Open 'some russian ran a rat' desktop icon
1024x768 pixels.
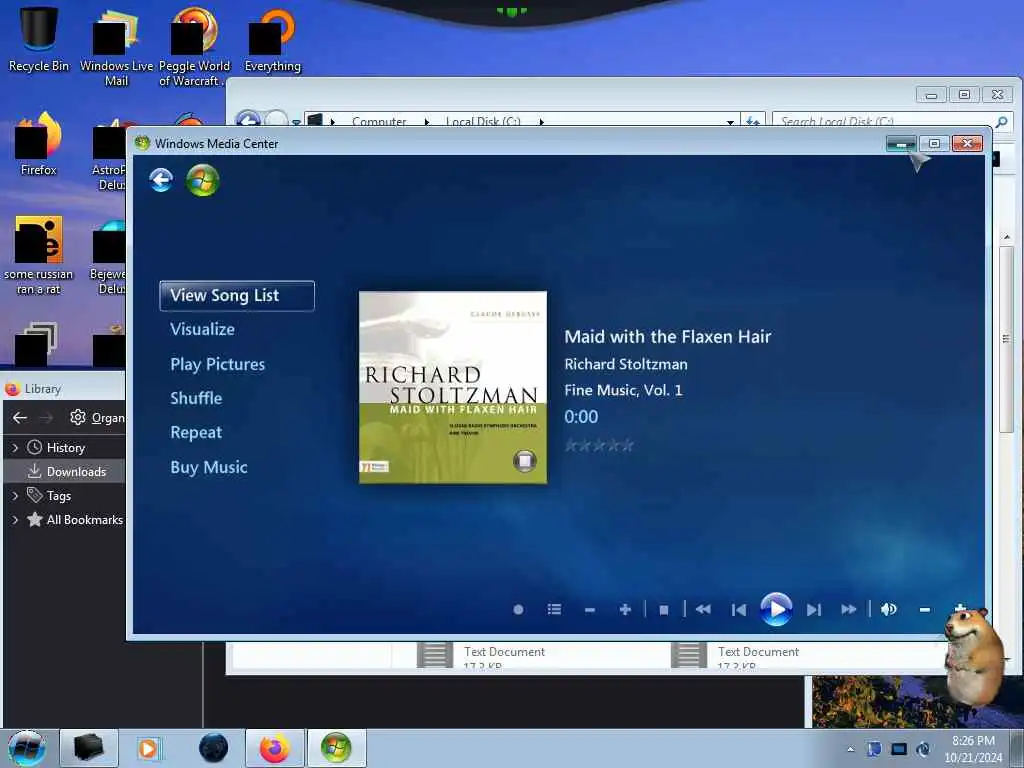pyautogui.click(x=39, y=255)
